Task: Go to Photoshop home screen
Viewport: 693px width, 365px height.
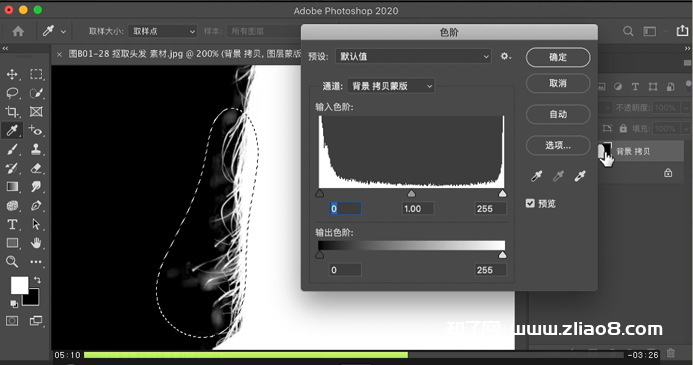Action: 18,31
